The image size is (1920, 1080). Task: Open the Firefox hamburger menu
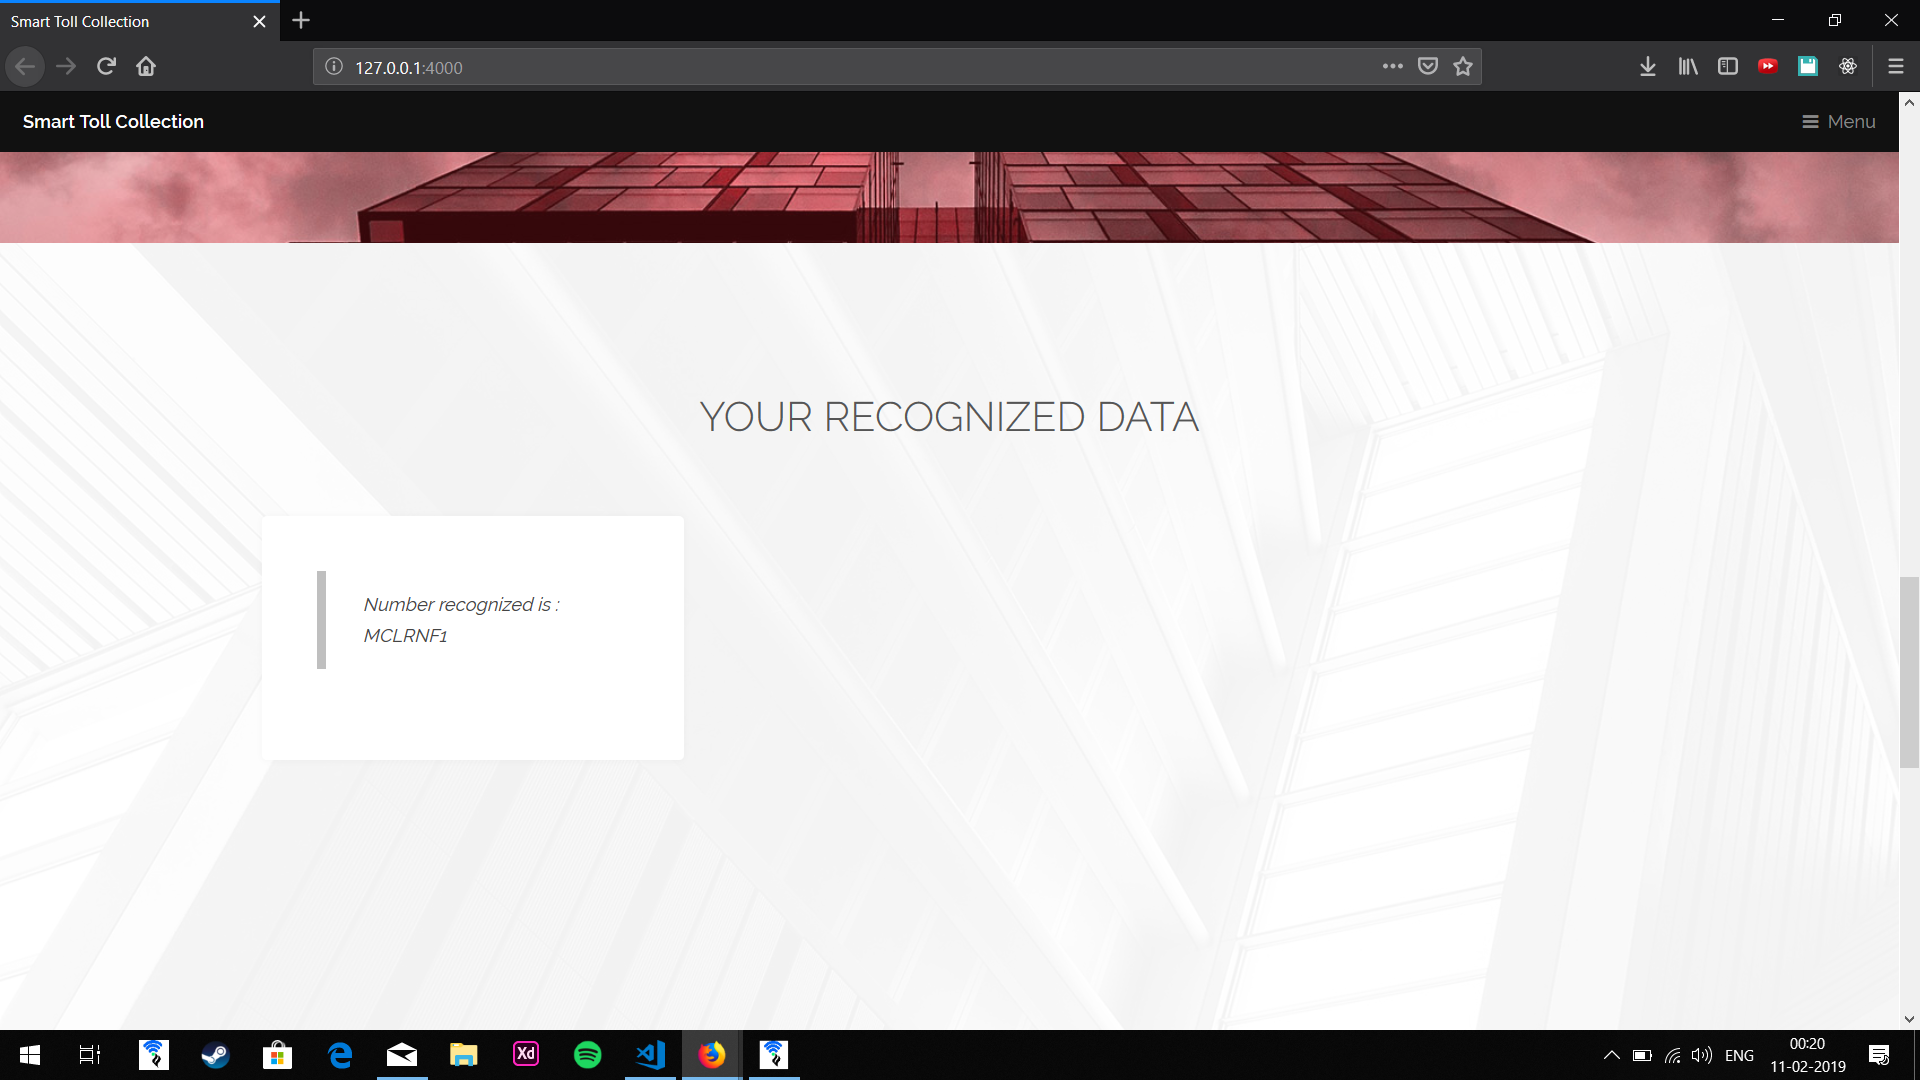[x=1895, y=66]
